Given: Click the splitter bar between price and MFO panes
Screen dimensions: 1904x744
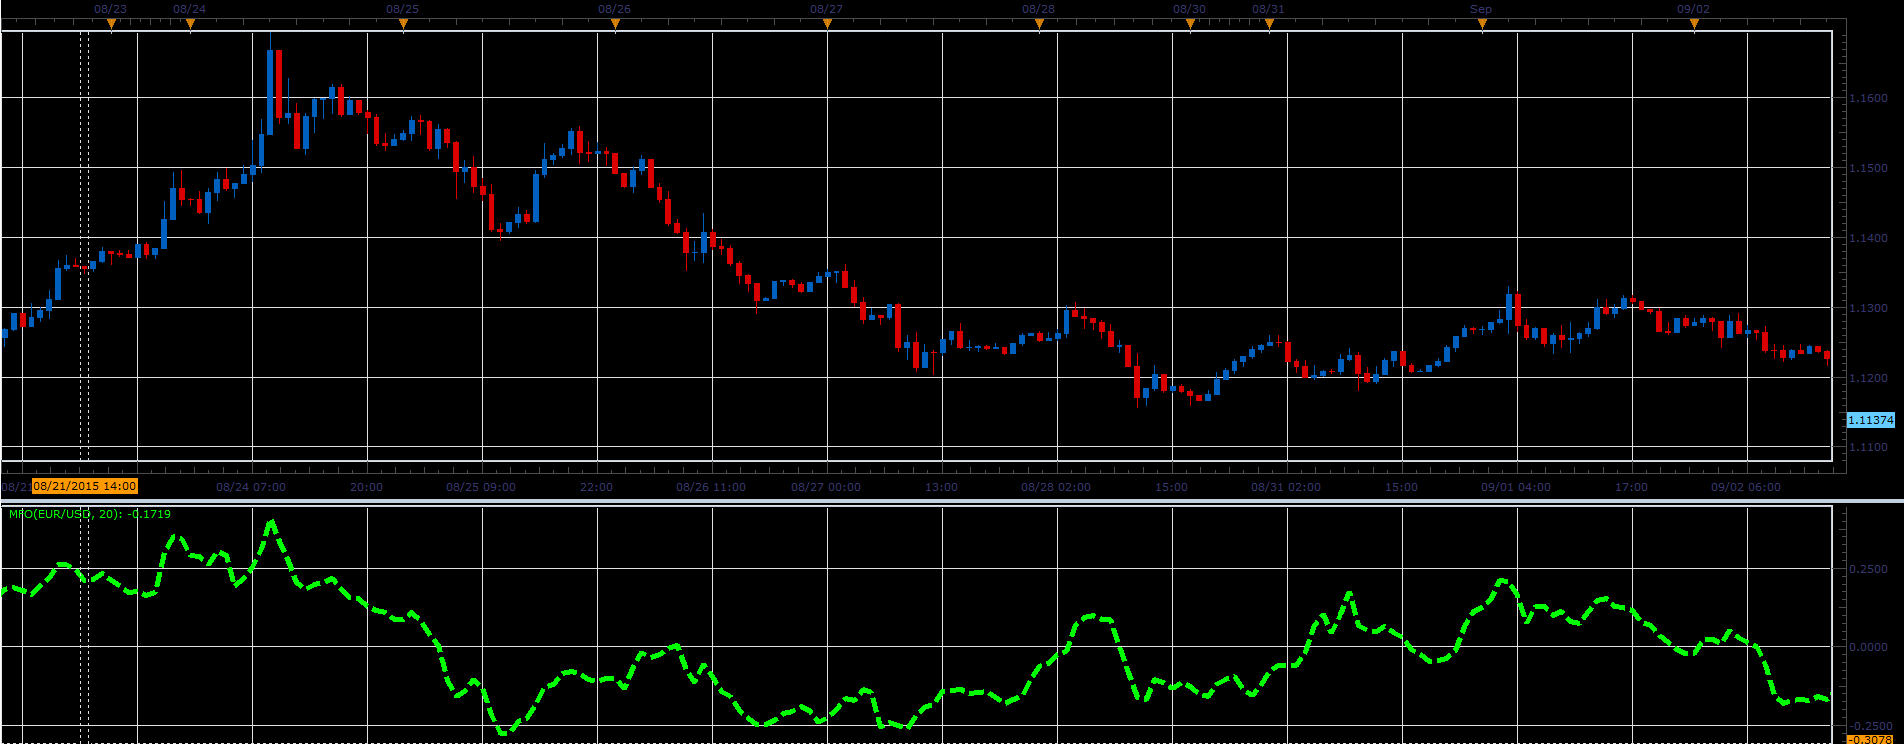Looking at the screenshot, I should [x=952, y=499].
